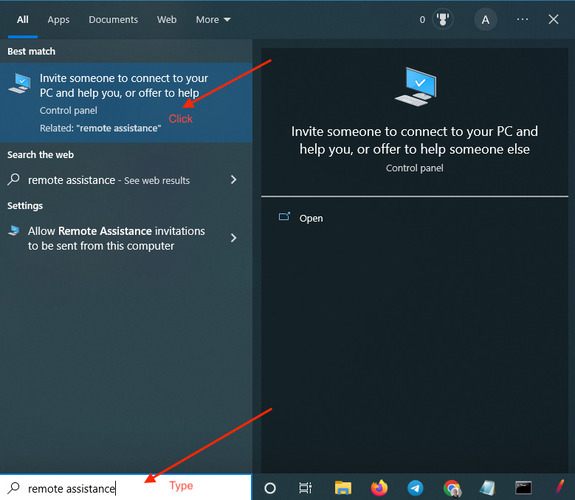Click the Open action icon in preview pane
This screenshot has height=500, width=575.
click(x=284, y=216)
